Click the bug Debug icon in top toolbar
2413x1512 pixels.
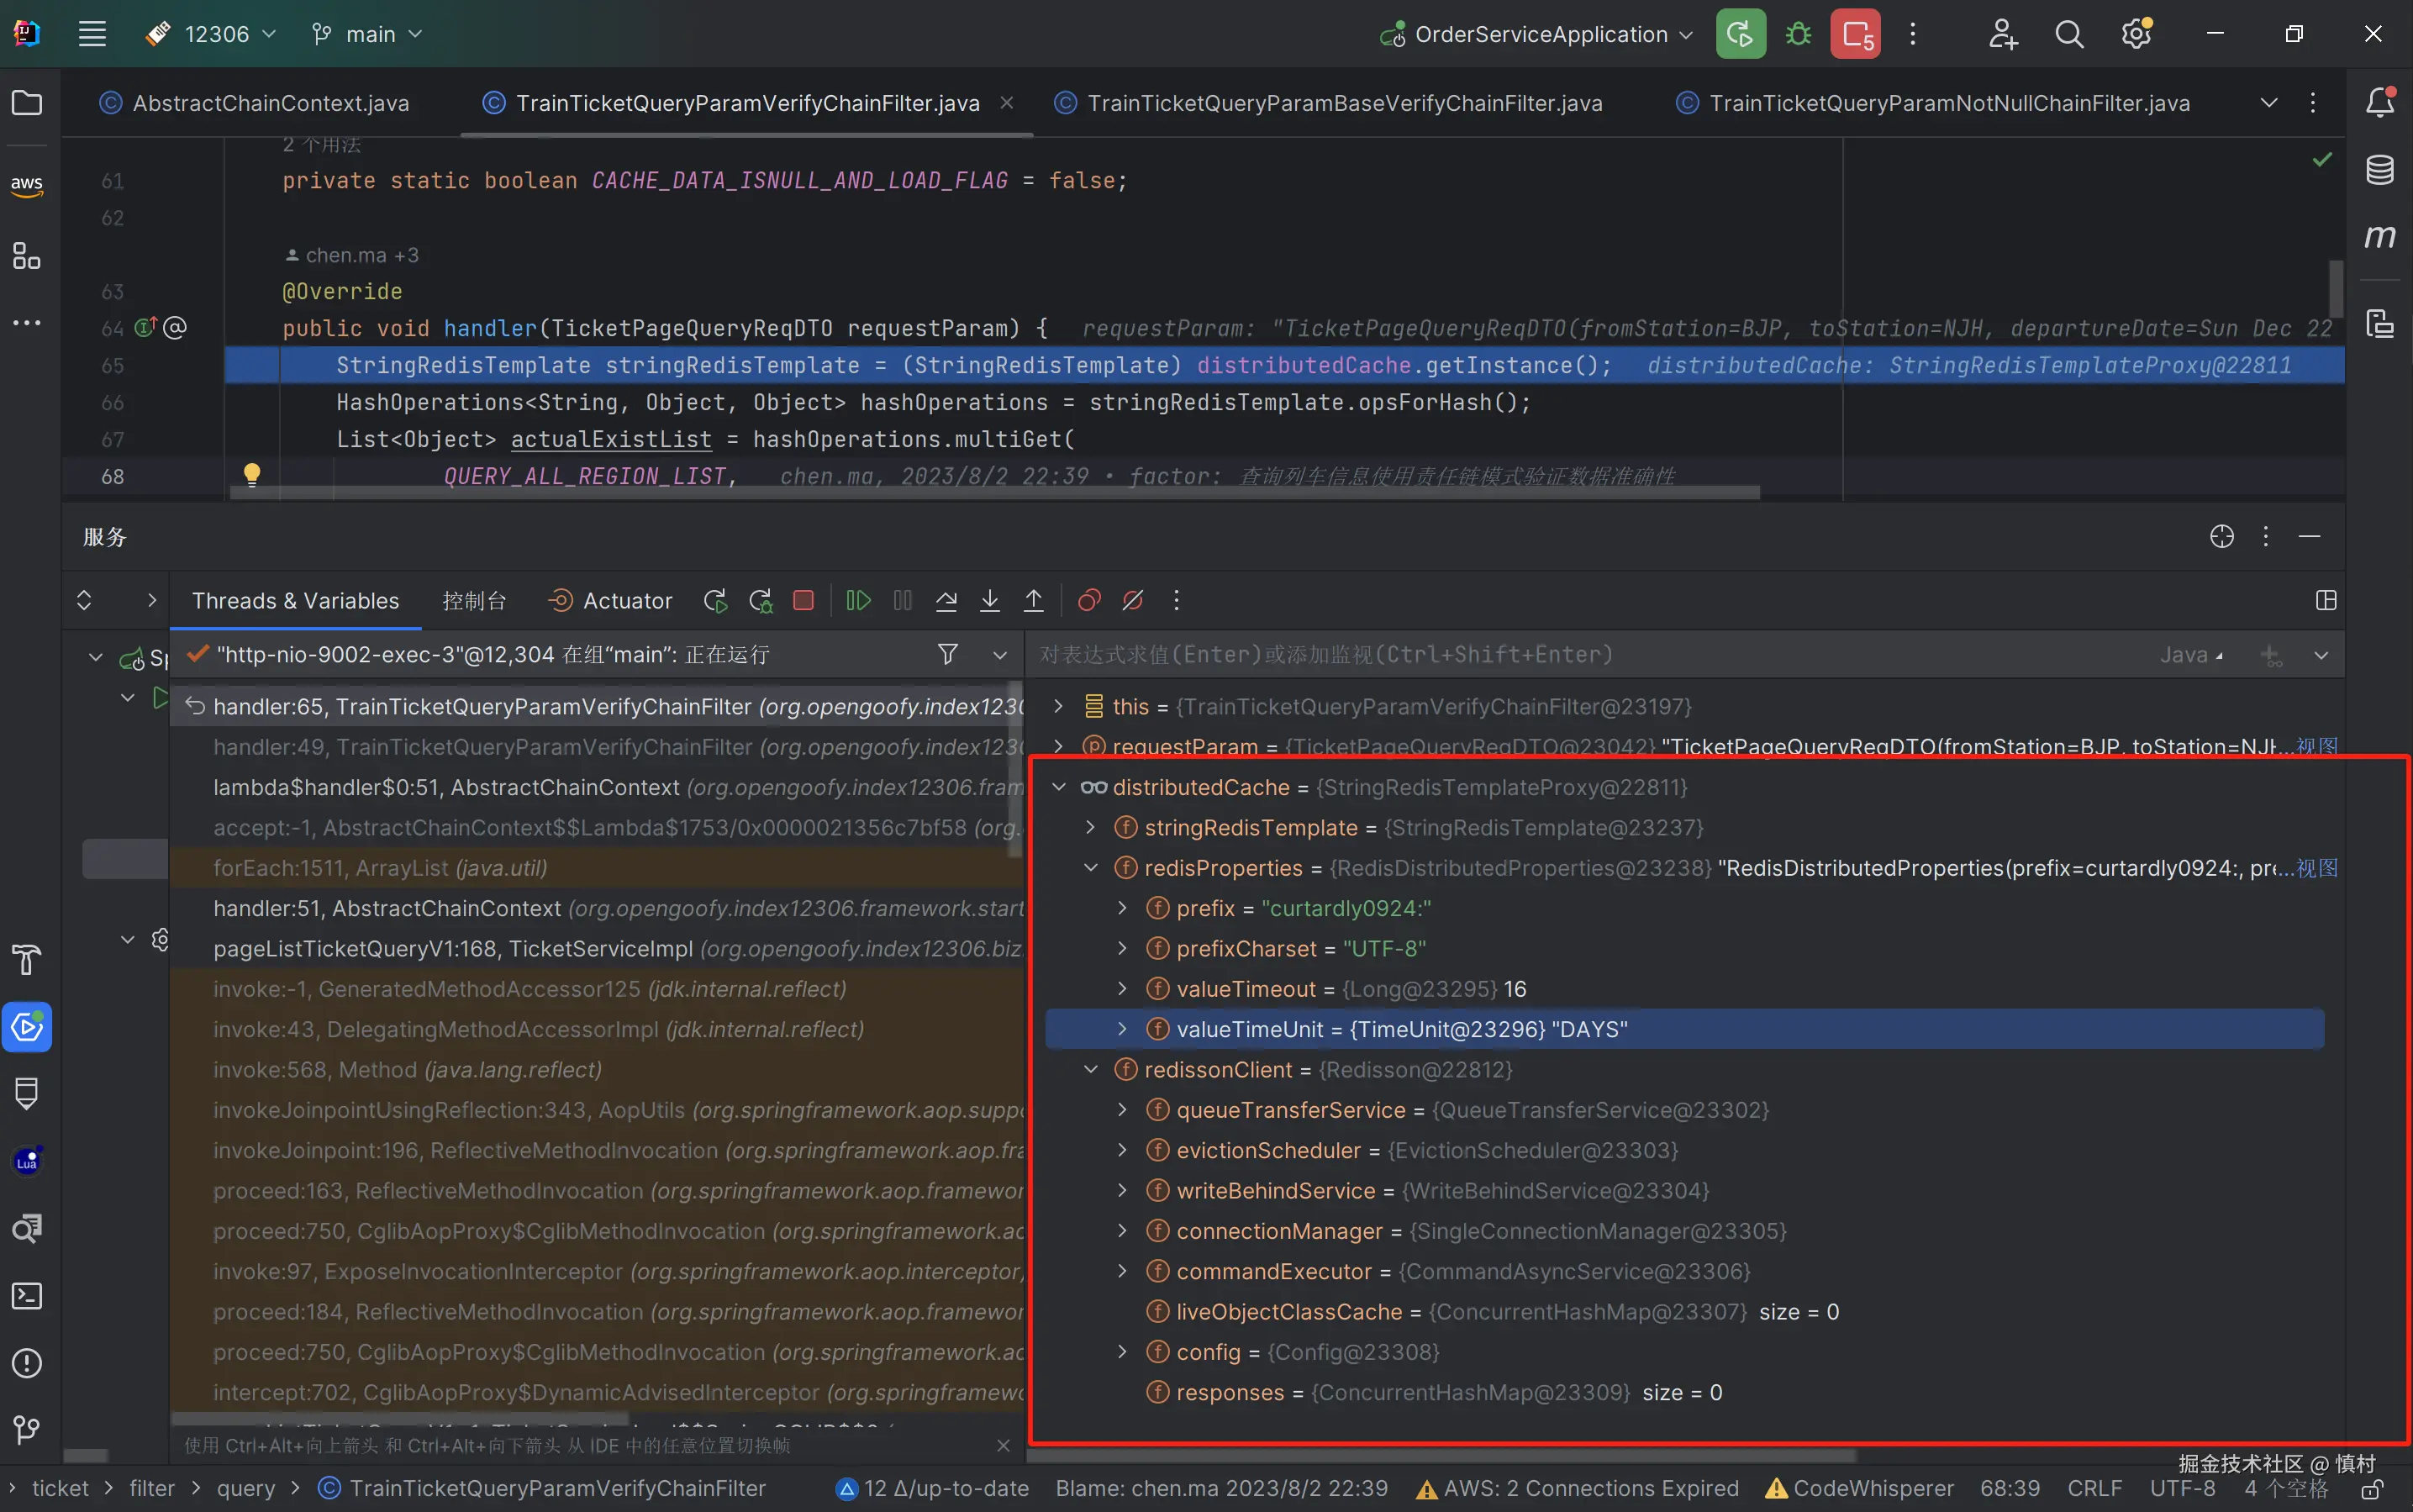[1798, 34]
